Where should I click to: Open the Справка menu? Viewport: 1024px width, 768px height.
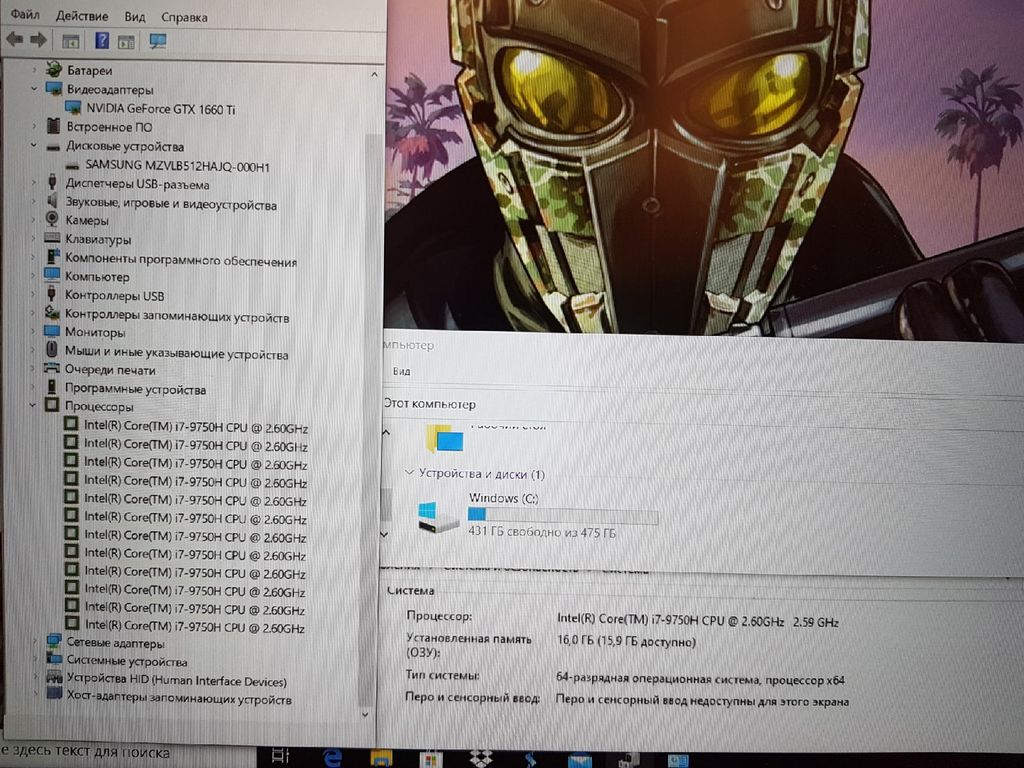[x=184, y=16]
